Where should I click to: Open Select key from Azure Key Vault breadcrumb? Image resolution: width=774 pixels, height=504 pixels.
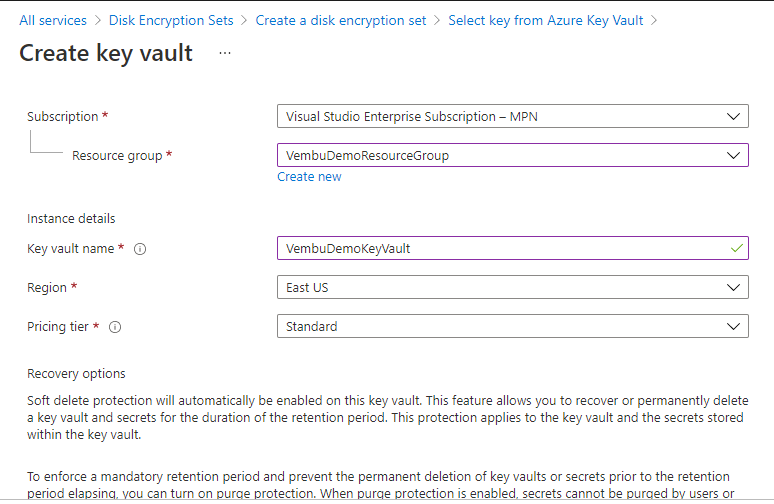tap(546, 20)
